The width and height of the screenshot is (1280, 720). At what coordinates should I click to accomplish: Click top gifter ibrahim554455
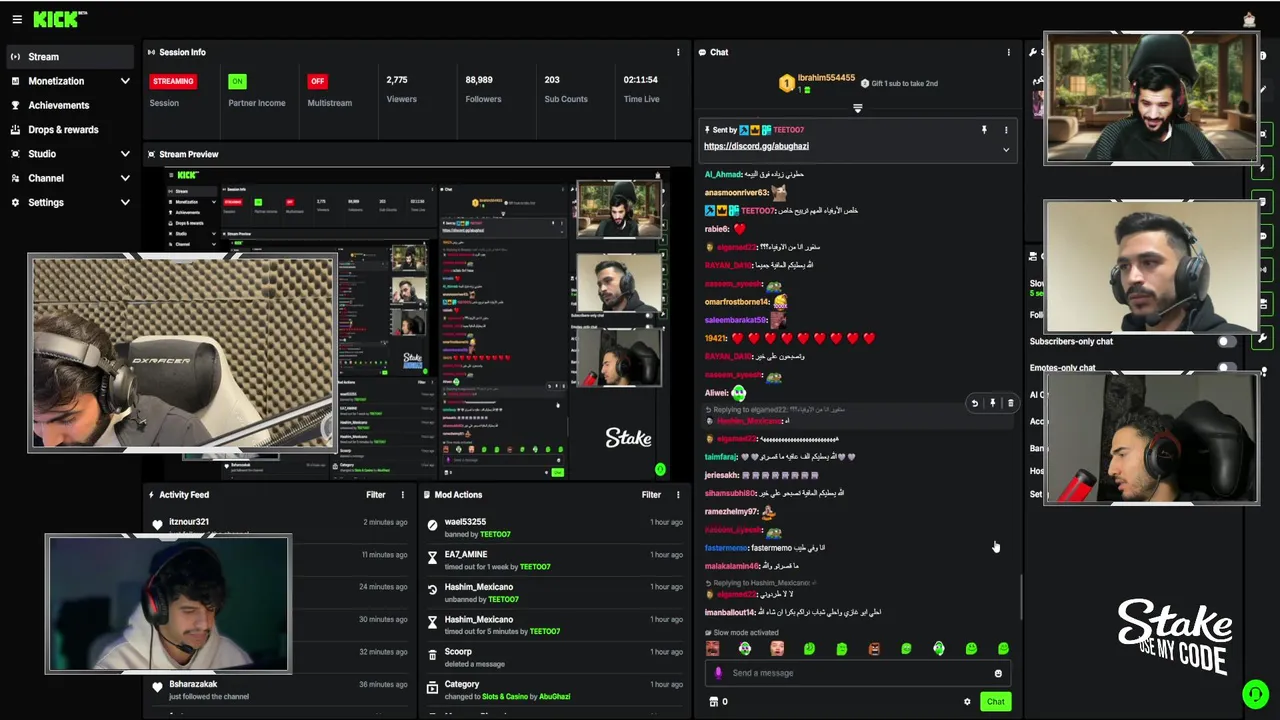[x=826, y=78]
